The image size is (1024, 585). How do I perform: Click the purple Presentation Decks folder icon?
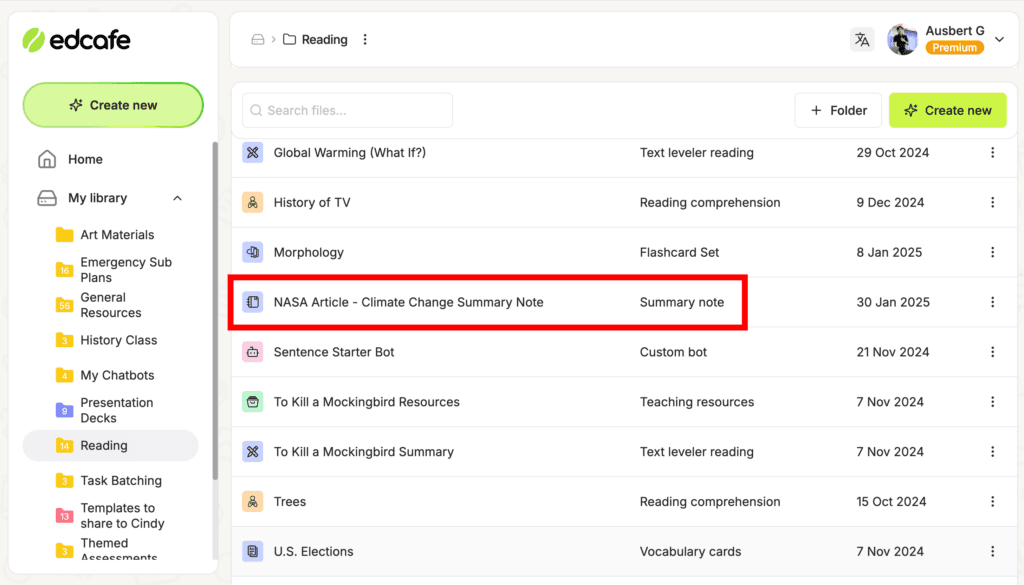[x=64, y=410]
